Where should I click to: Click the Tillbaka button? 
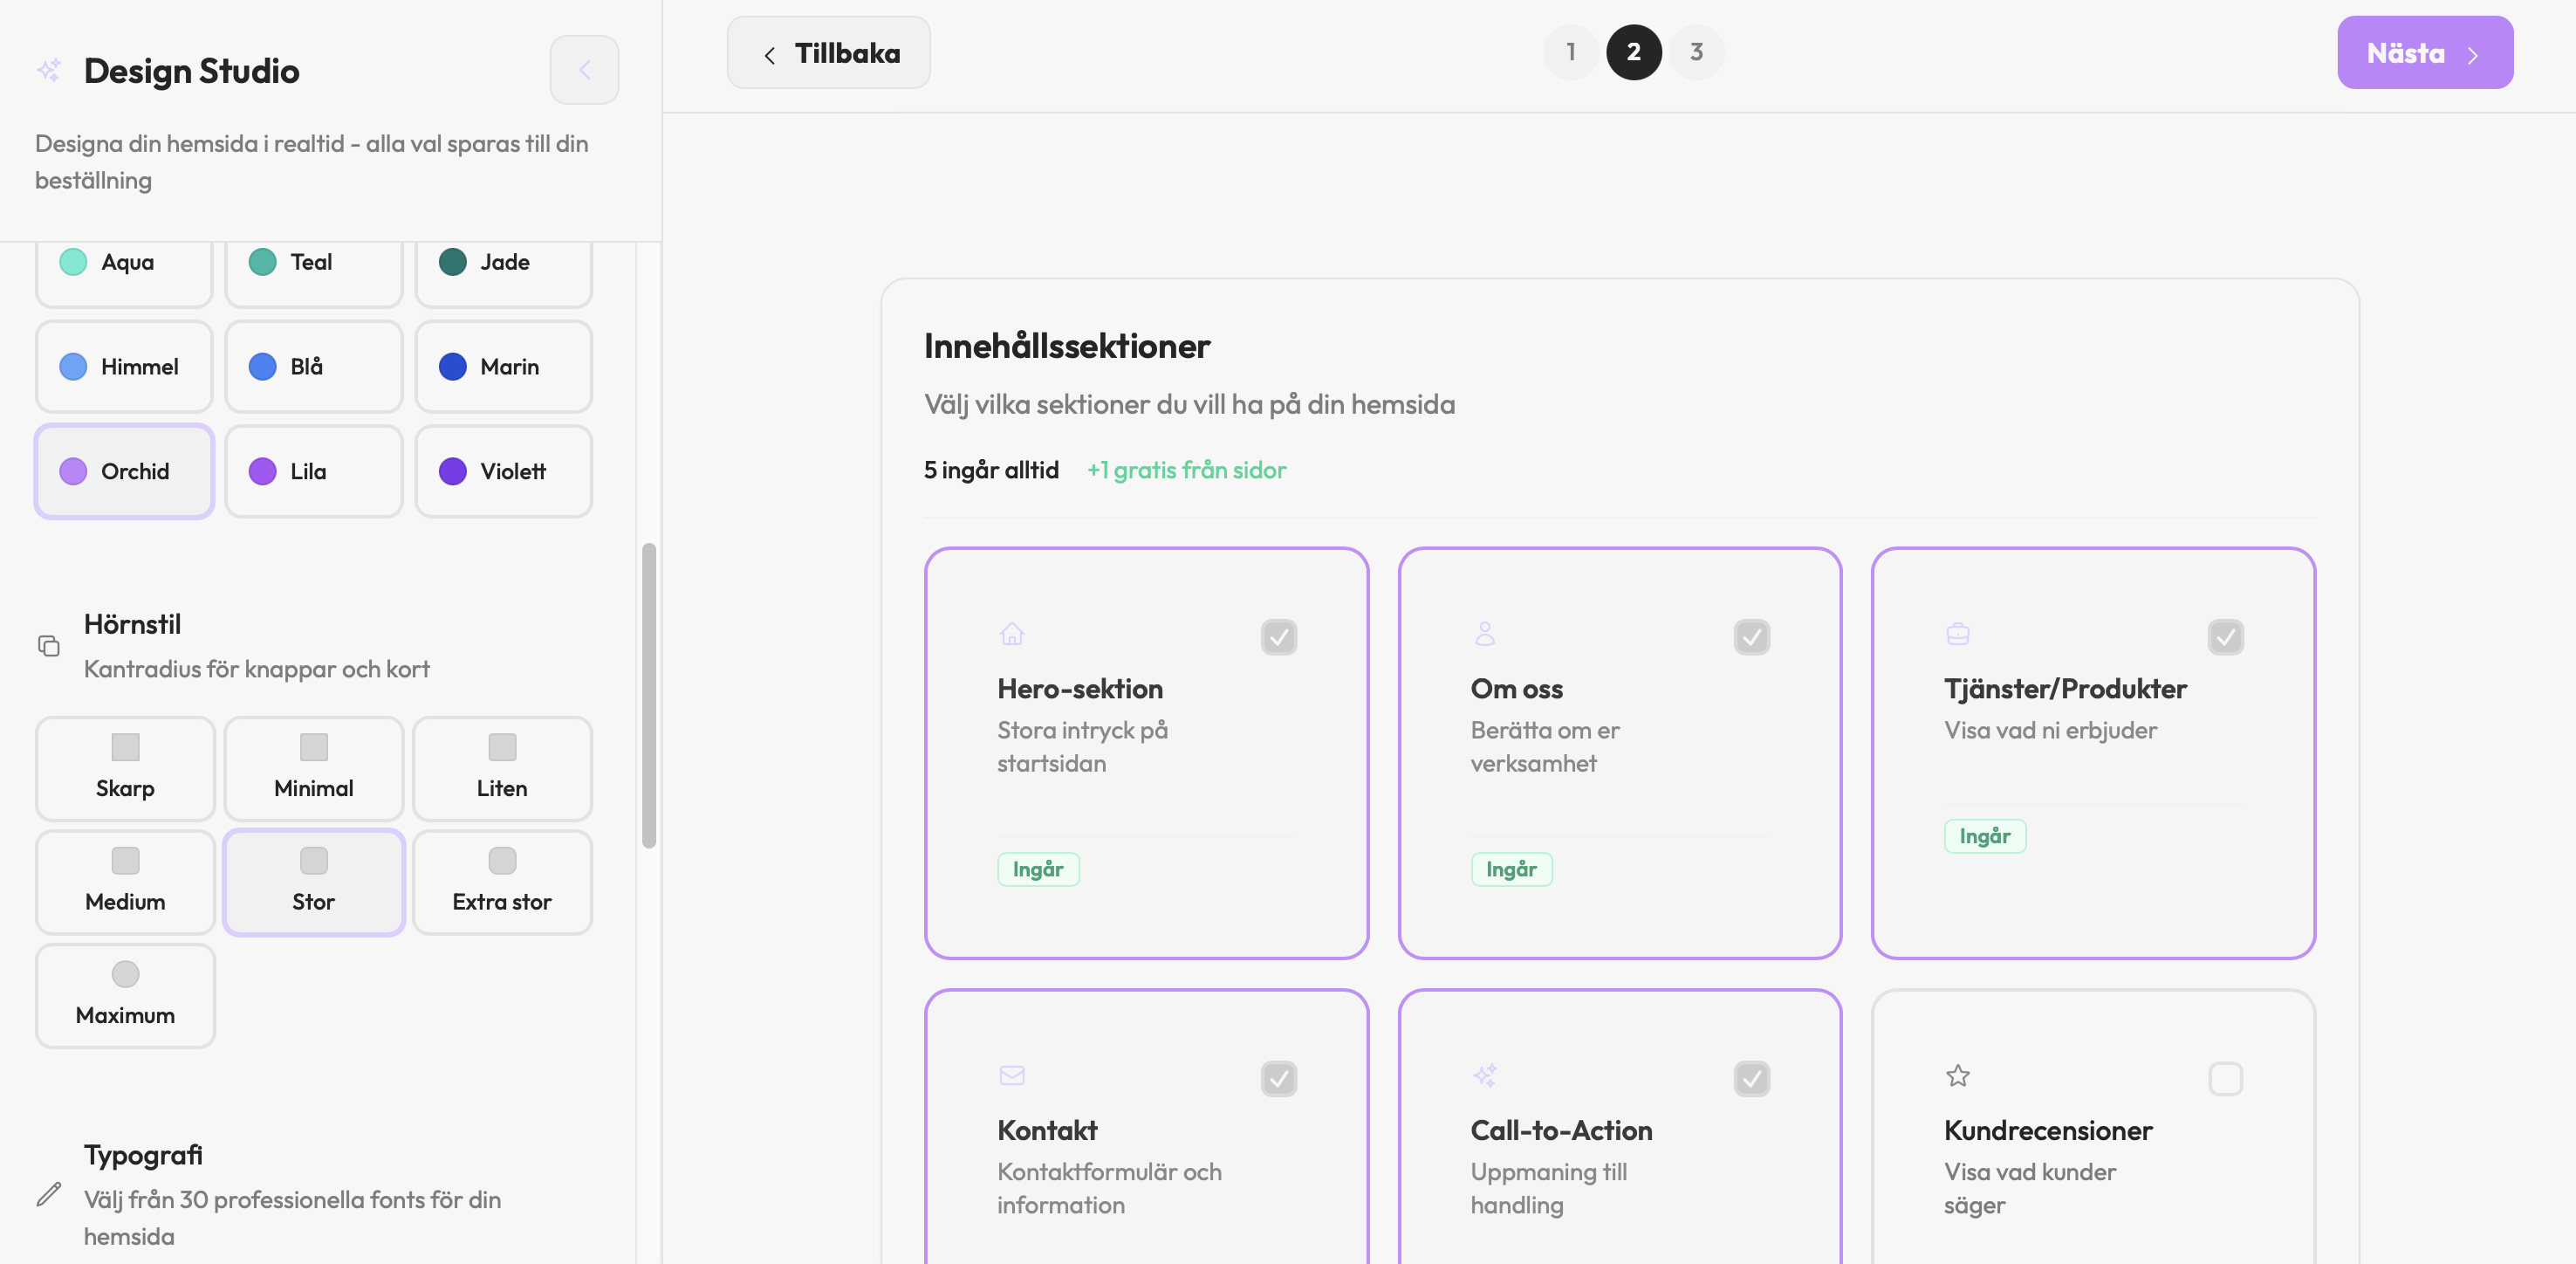click(x=828, y=53)
